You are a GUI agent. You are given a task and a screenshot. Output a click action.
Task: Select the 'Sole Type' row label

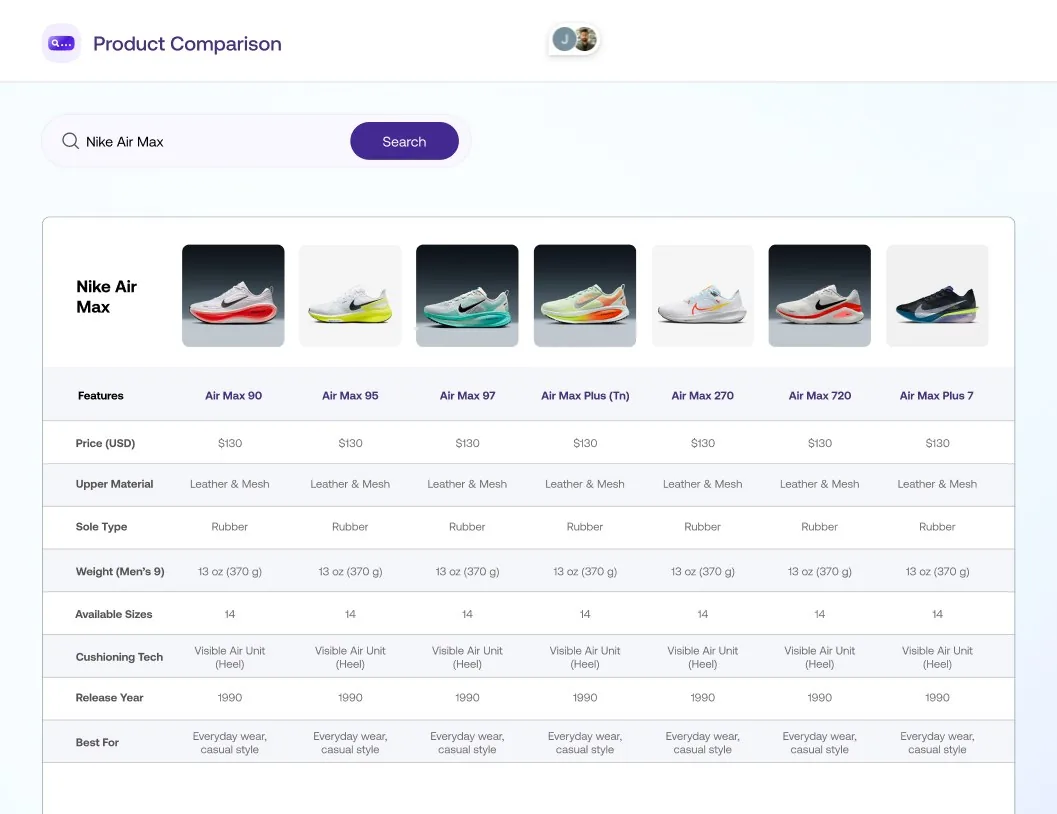pos(101,526)
